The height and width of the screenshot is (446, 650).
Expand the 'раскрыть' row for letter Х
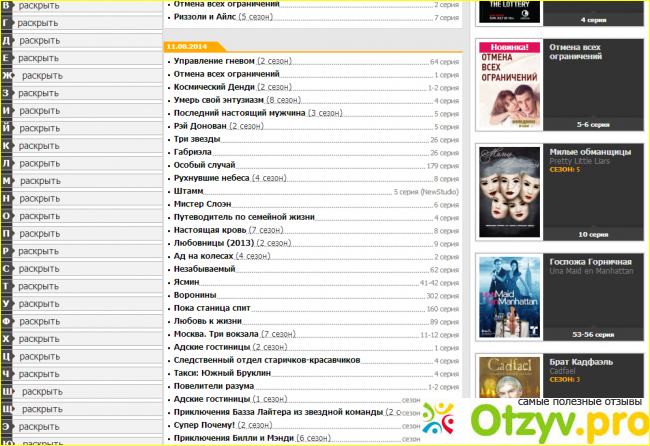[x=39, y=338]
